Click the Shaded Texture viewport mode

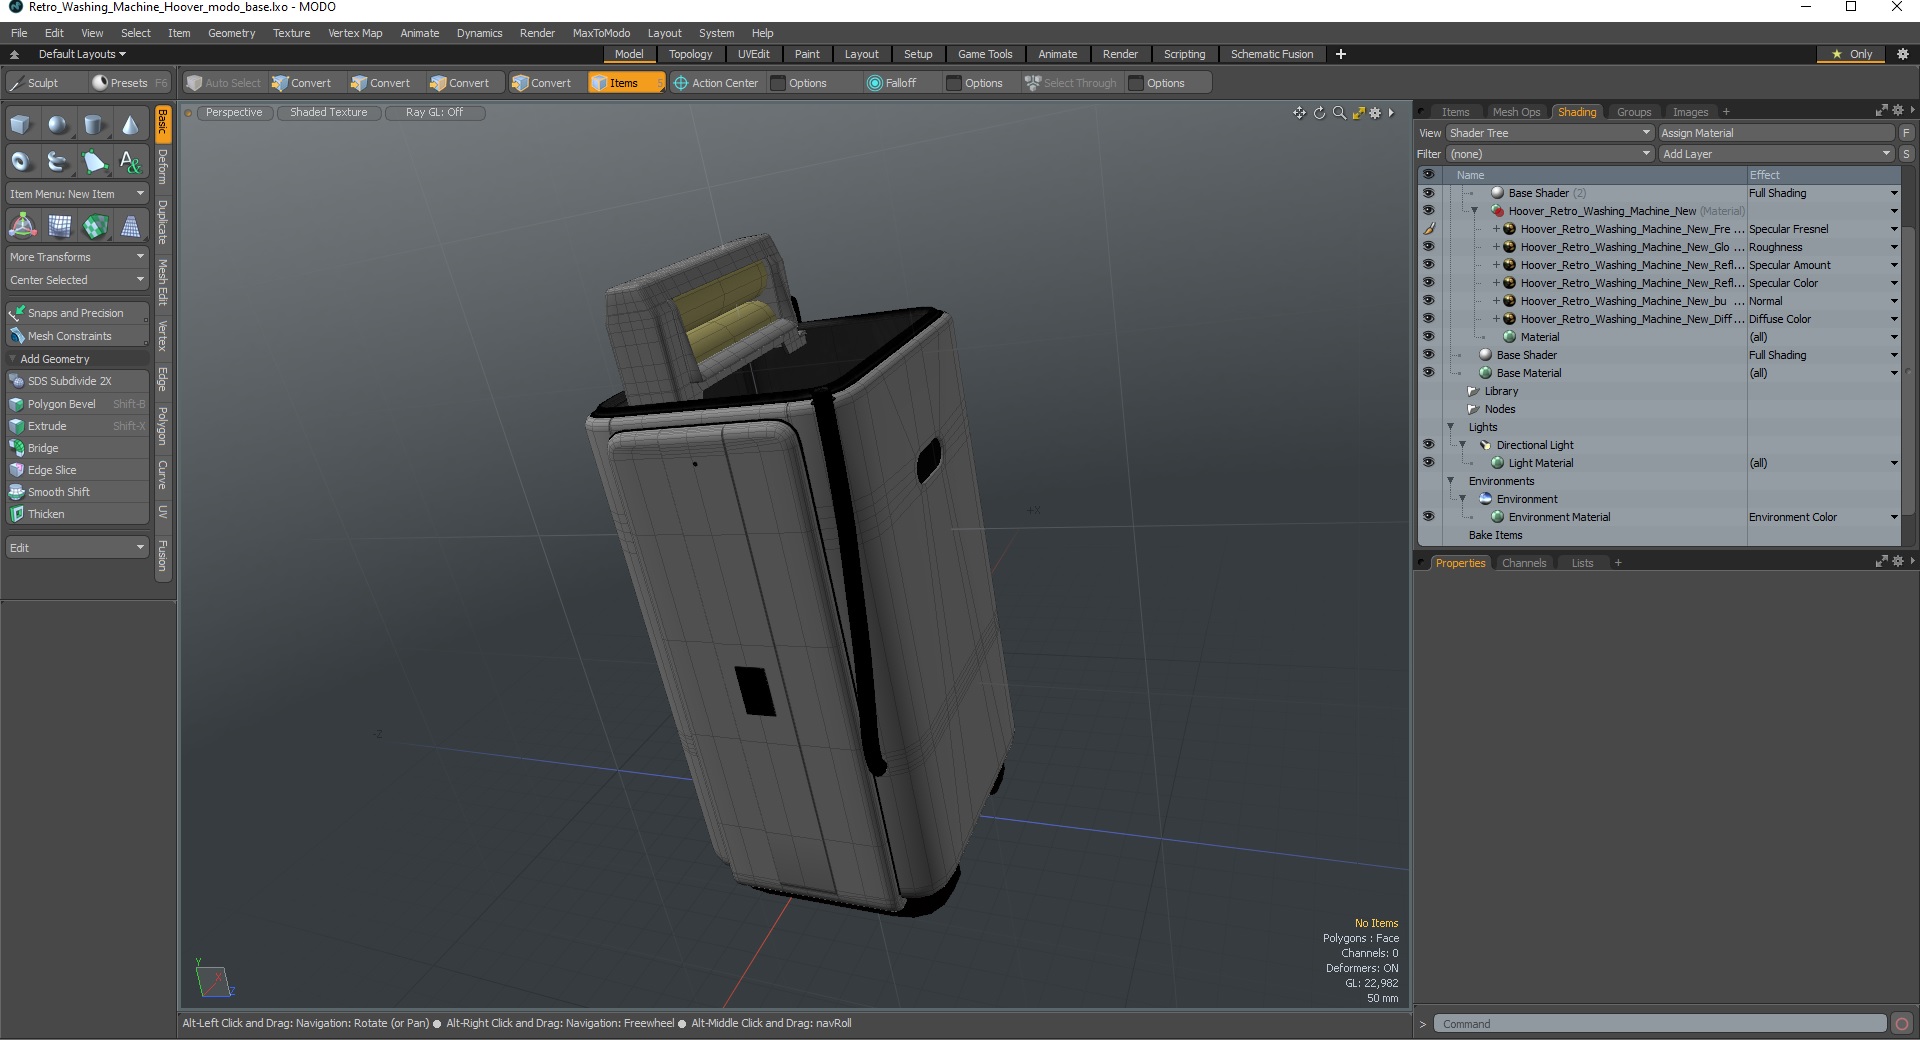[x=328, y=113]
